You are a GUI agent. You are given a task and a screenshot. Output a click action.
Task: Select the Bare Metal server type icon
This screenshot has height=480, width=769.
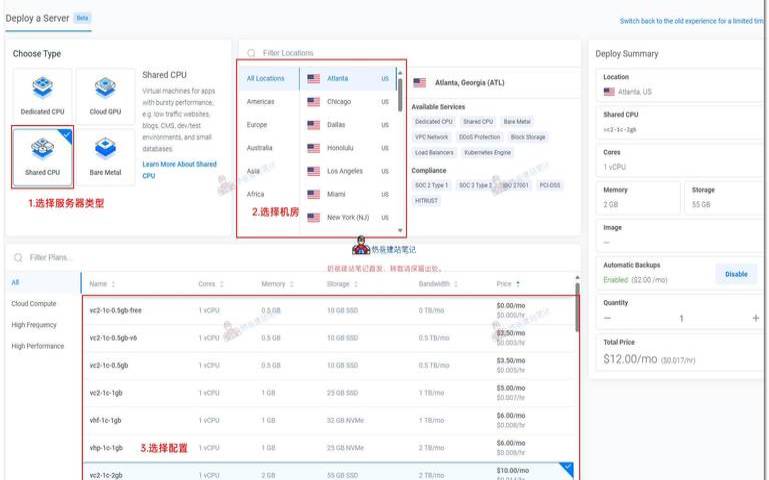point(105,150)
